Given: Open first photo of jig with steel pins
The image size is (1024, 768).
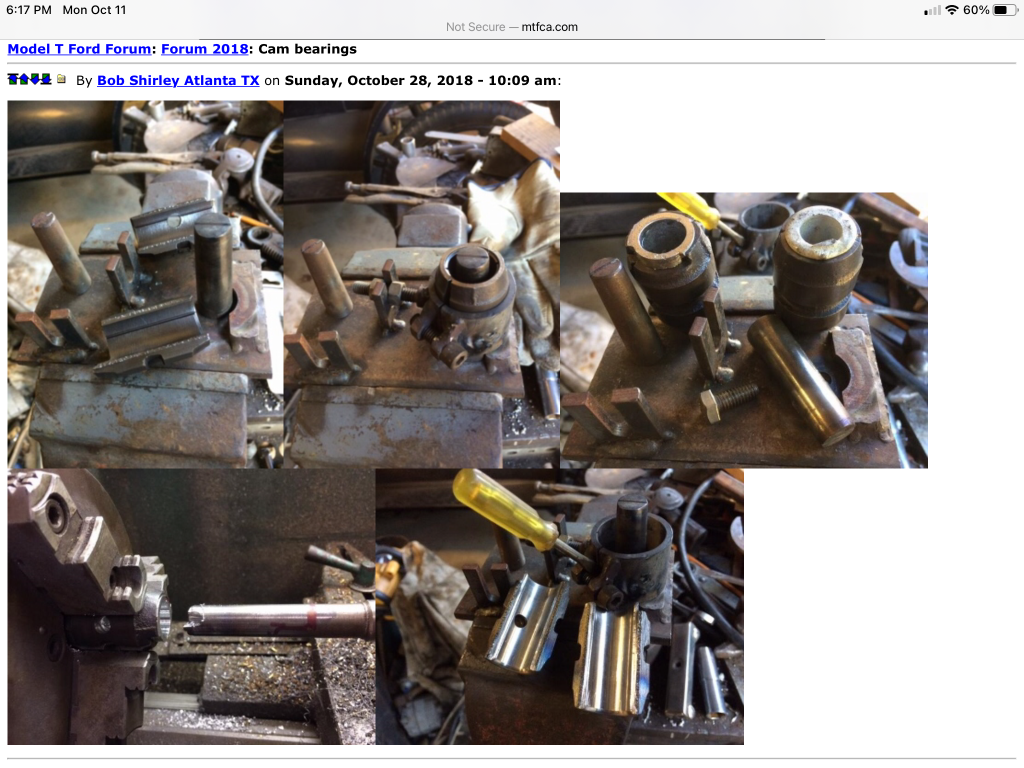Looking at the screenshot, I should click(x=145, y=283).
